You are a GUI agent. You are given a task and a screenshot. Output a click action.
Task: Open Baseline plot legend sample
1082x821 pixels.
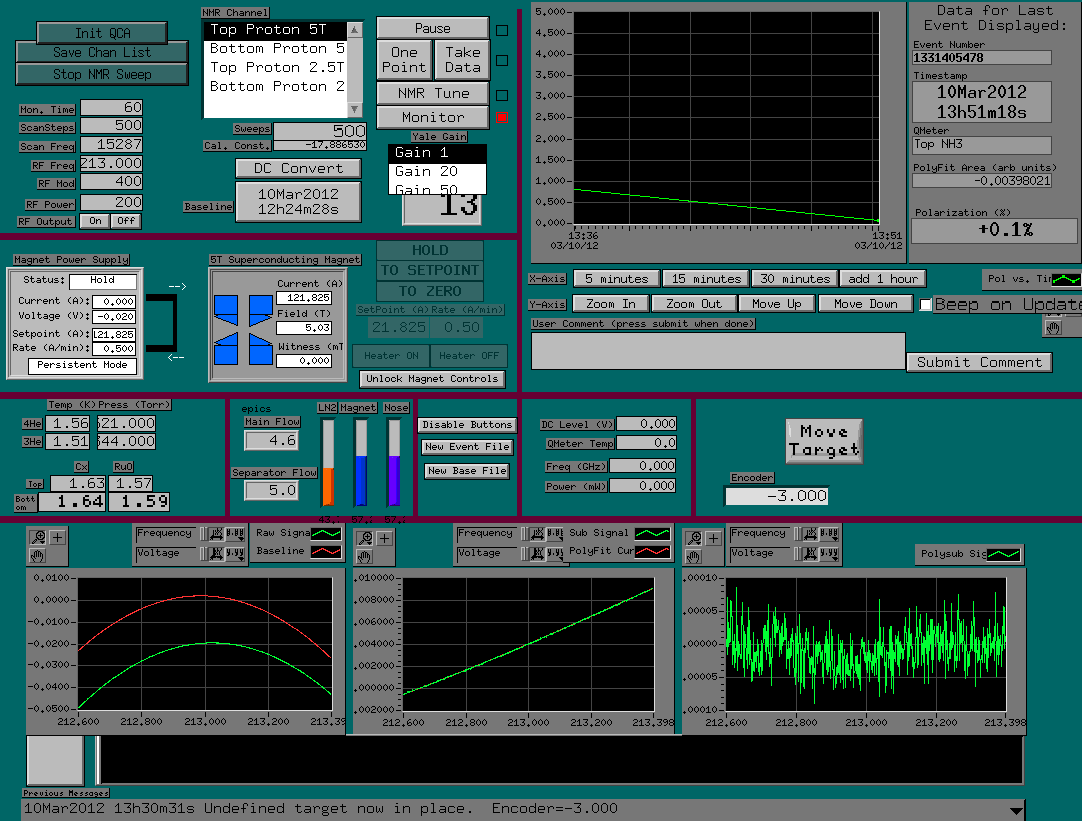(x=326, y=551)
